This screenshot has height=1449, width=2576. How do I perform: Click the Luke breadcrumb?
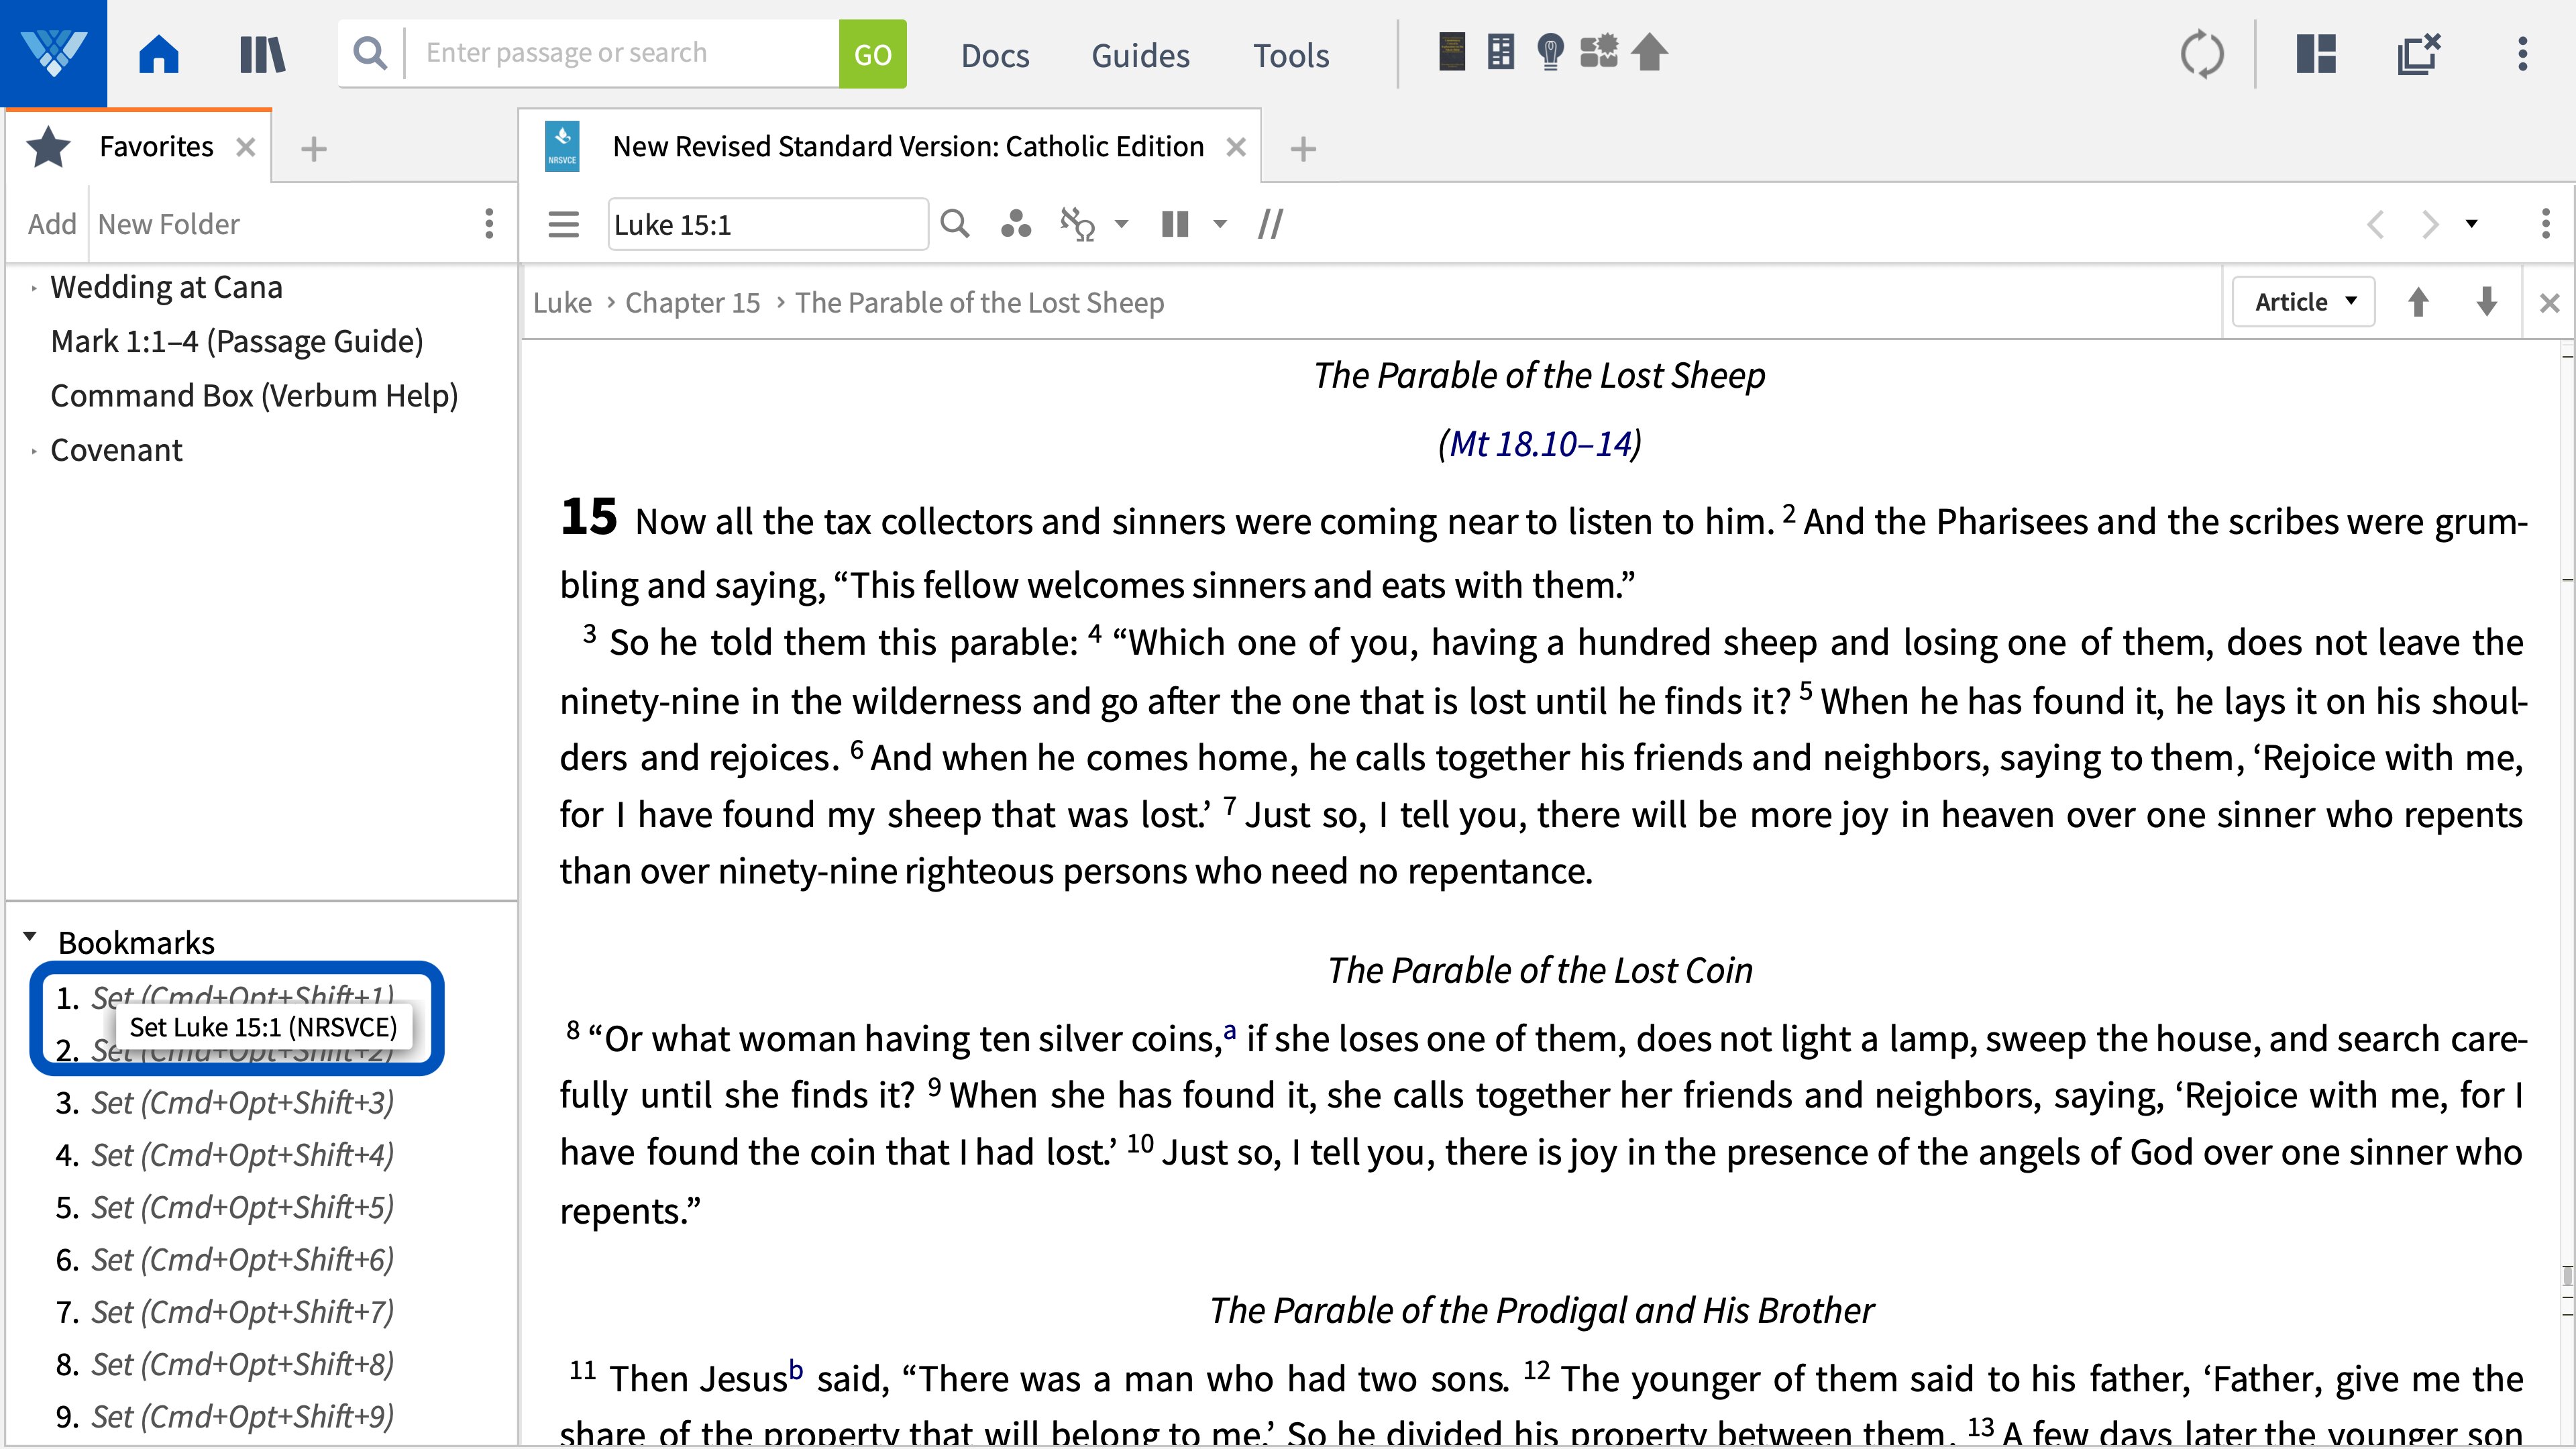pyautogui.click(x=562, y=303)
